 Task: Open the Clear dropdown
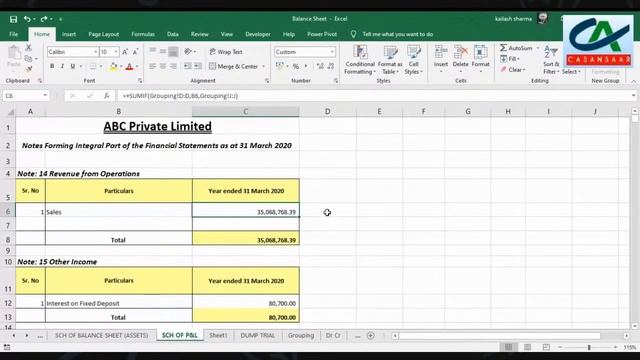tap(512, 70)
